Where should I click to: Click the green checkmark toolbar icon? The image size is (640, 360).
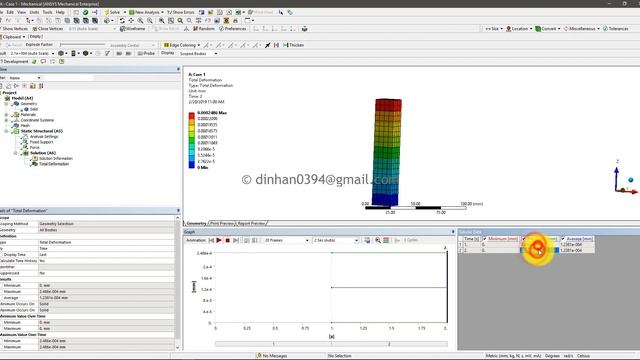point(85,12)
